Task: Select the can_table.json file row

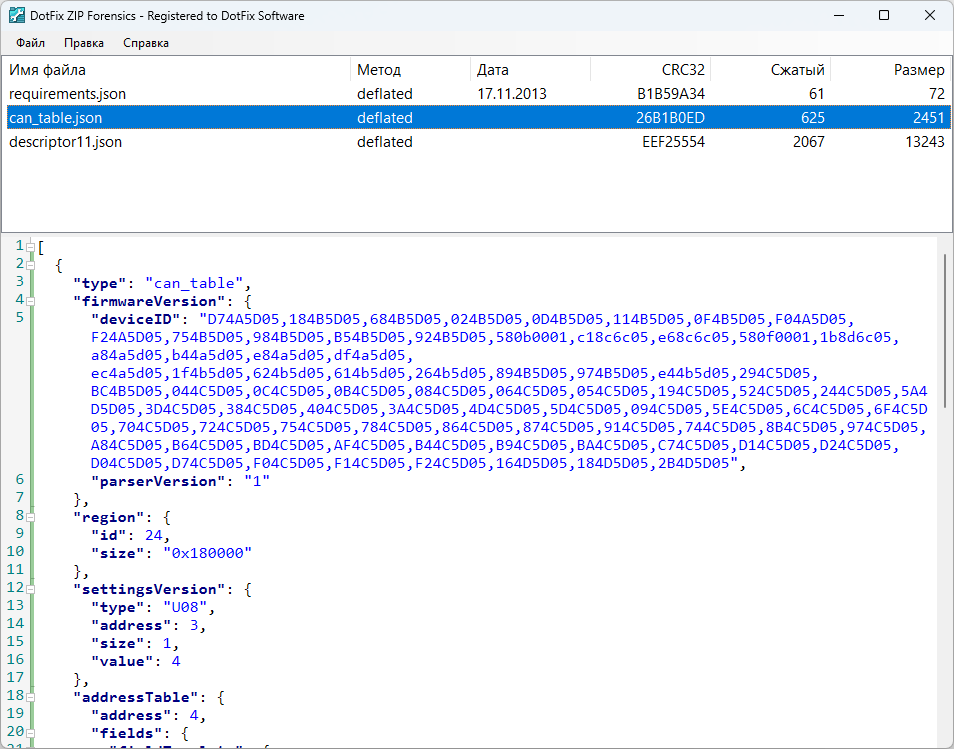Action: [477, 117]
